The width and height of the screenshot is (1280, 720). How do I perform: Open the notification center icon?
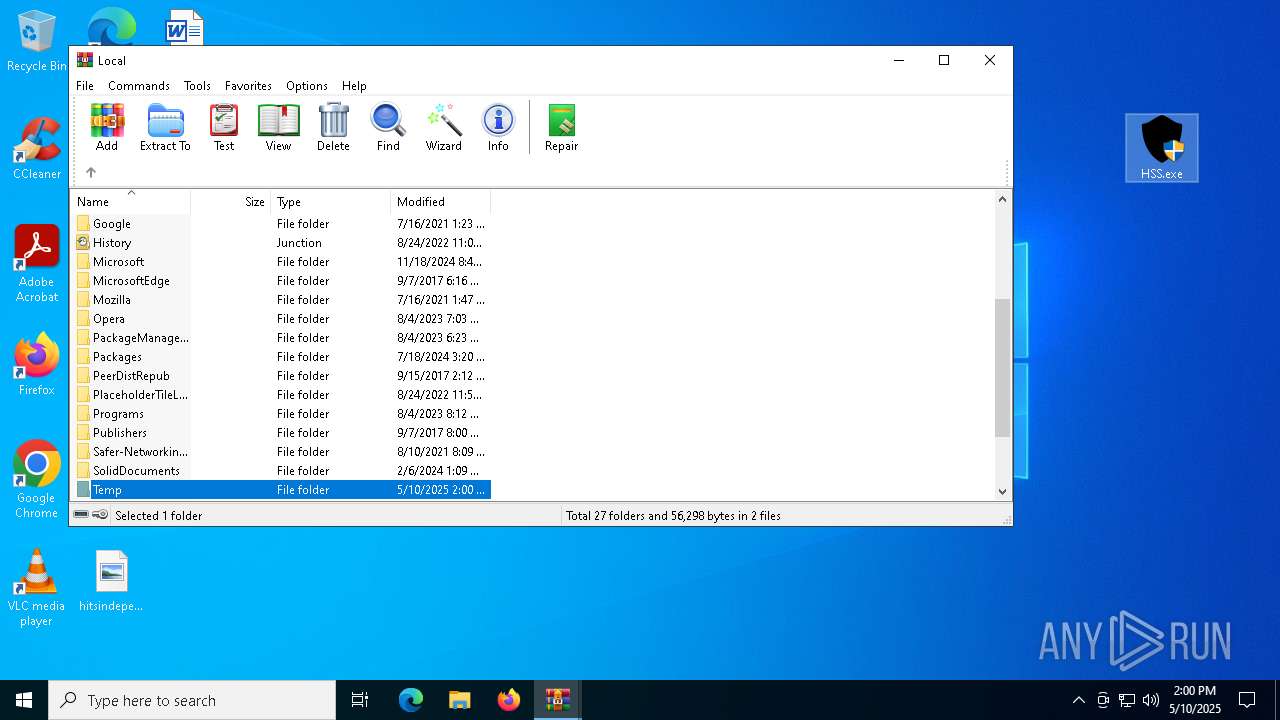(1247, 700)
